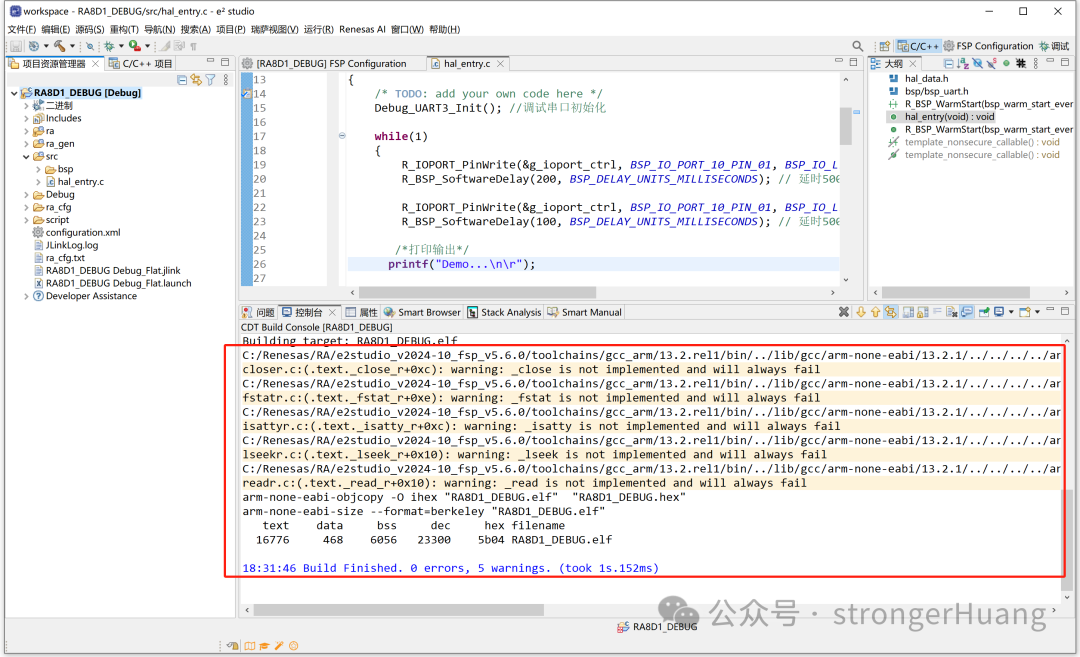1080x657 pixels.
Task: Open Debug bug dropdown arrow
Action: 121,46
